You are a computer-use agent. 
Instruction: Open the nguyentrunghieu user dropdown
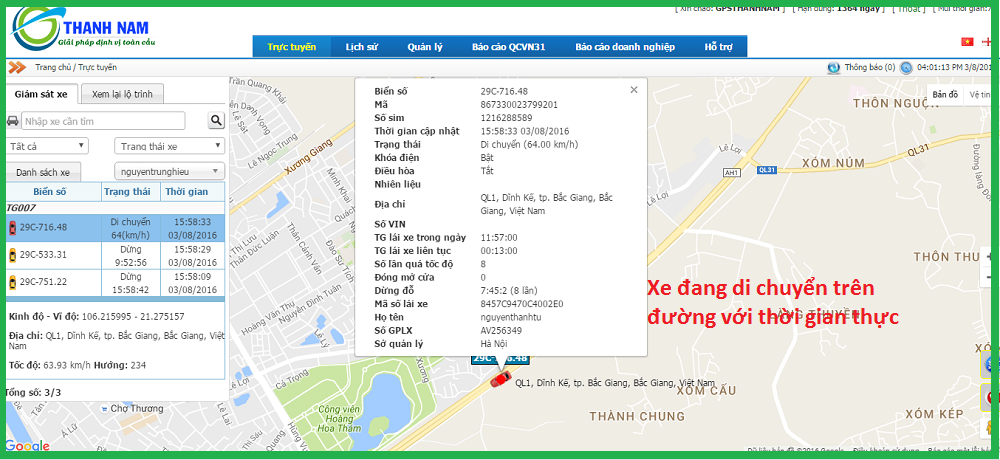click(x=169, y=171)
